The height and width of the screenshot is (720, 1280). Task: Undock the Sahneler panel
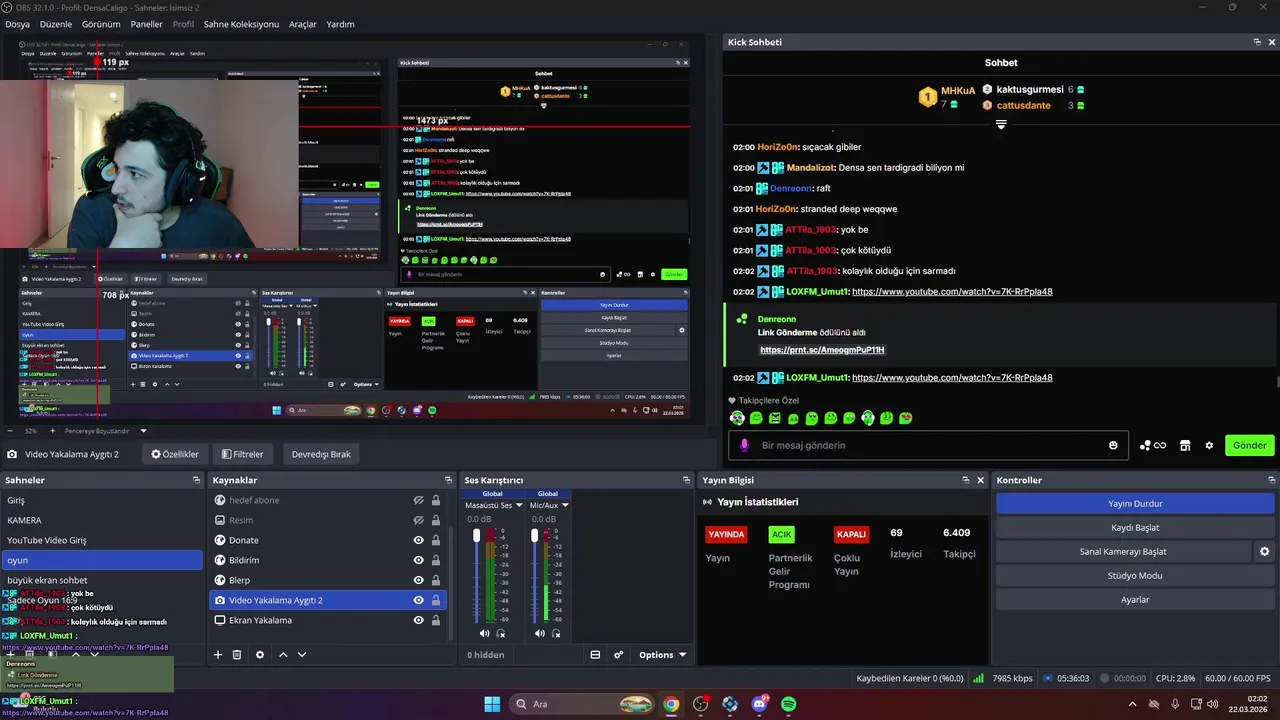click(x=197, y=480)
